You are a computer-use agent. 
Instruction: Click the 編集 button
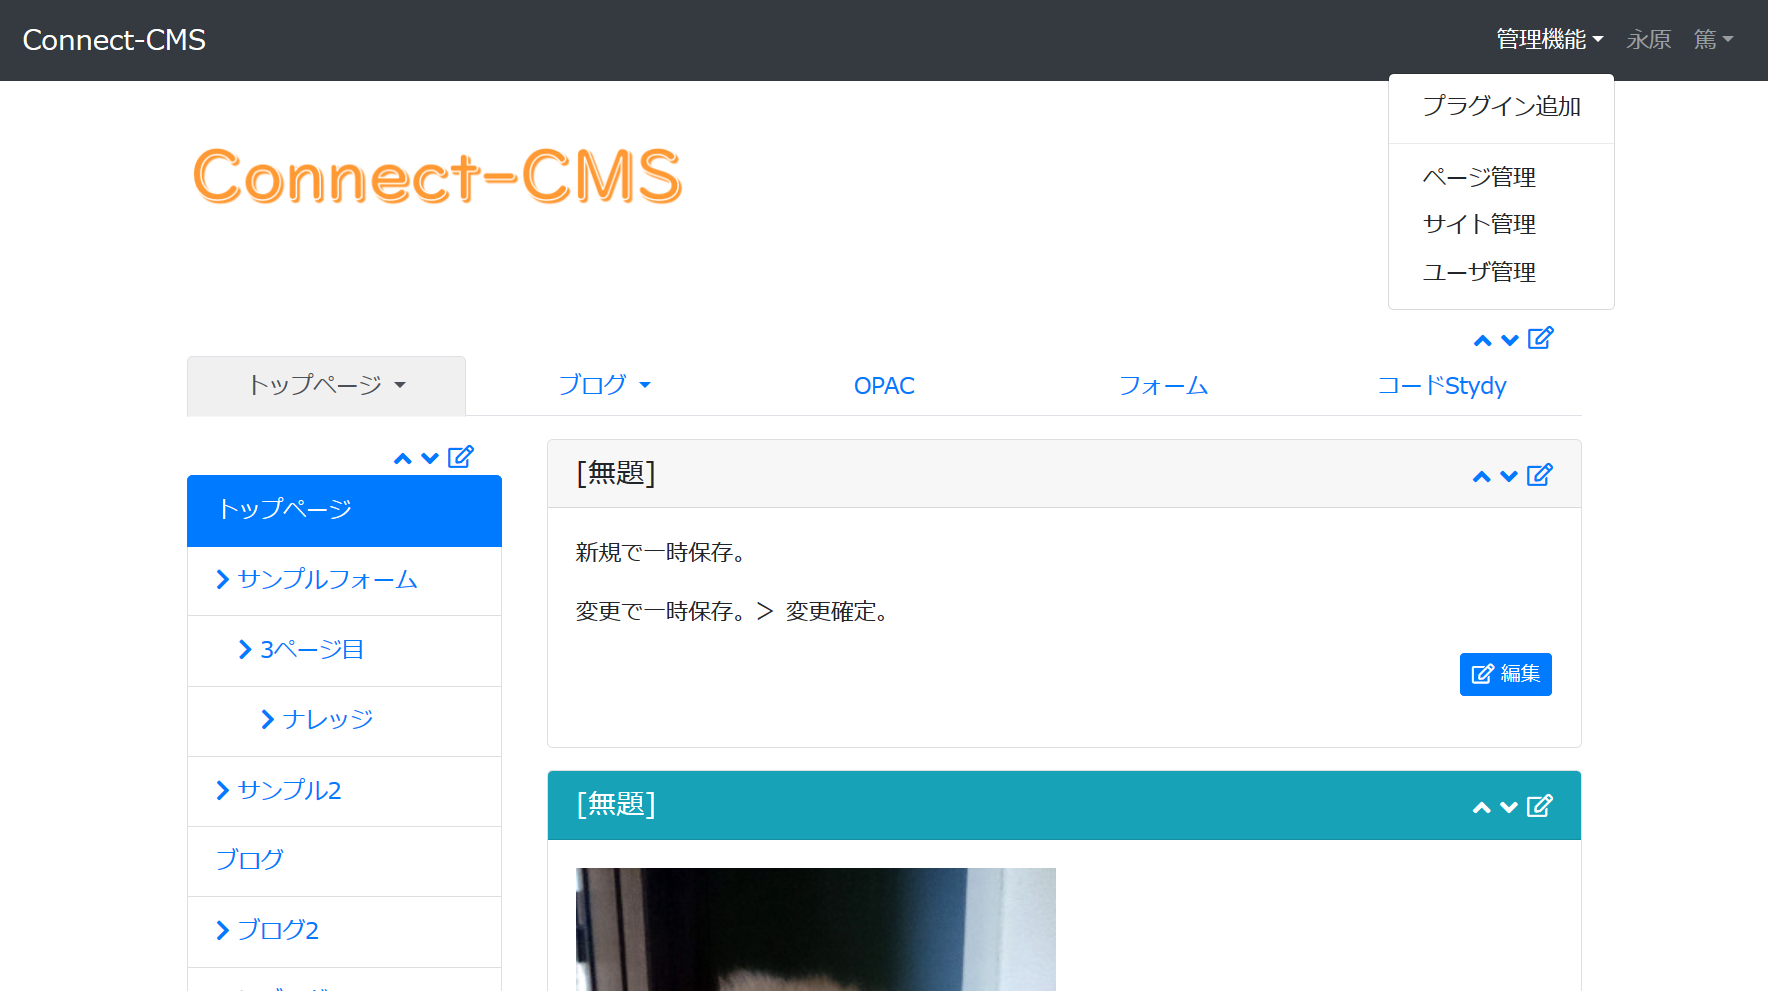[x=1505, y=674]
